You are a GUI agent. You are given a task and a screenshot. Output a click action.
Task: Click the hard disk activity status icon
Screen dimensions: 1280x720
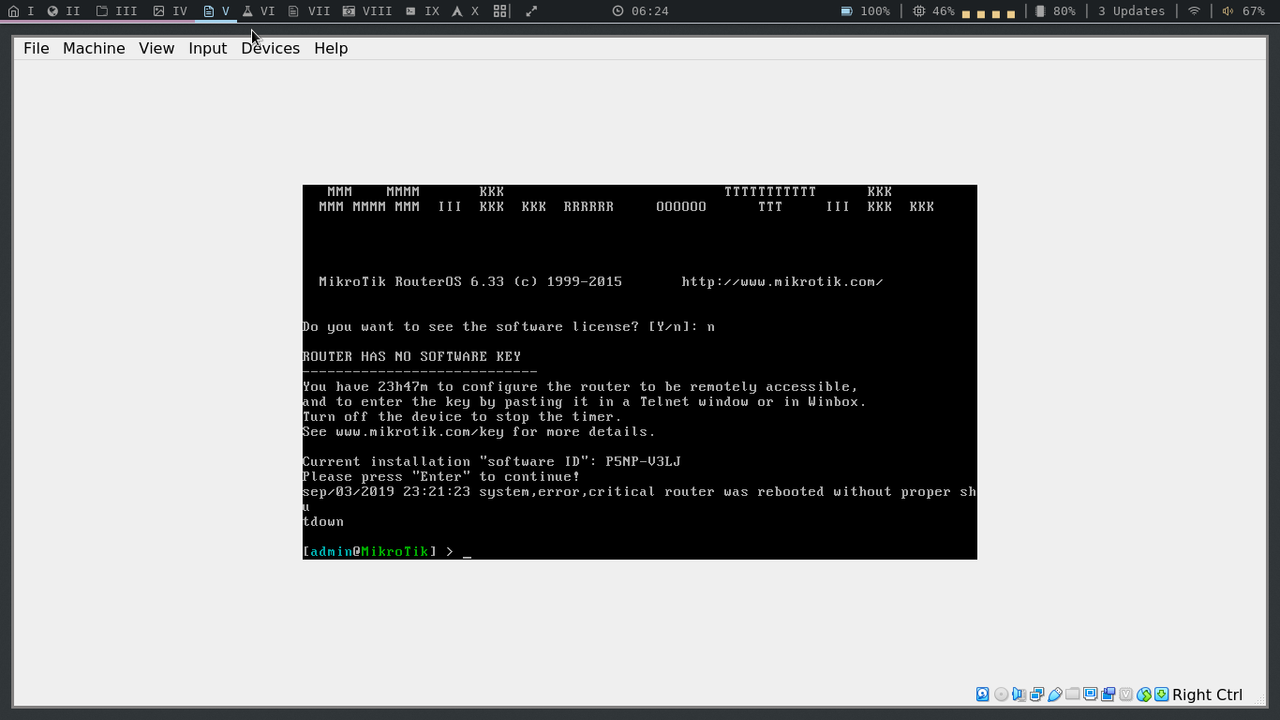(x=983, y=694)
